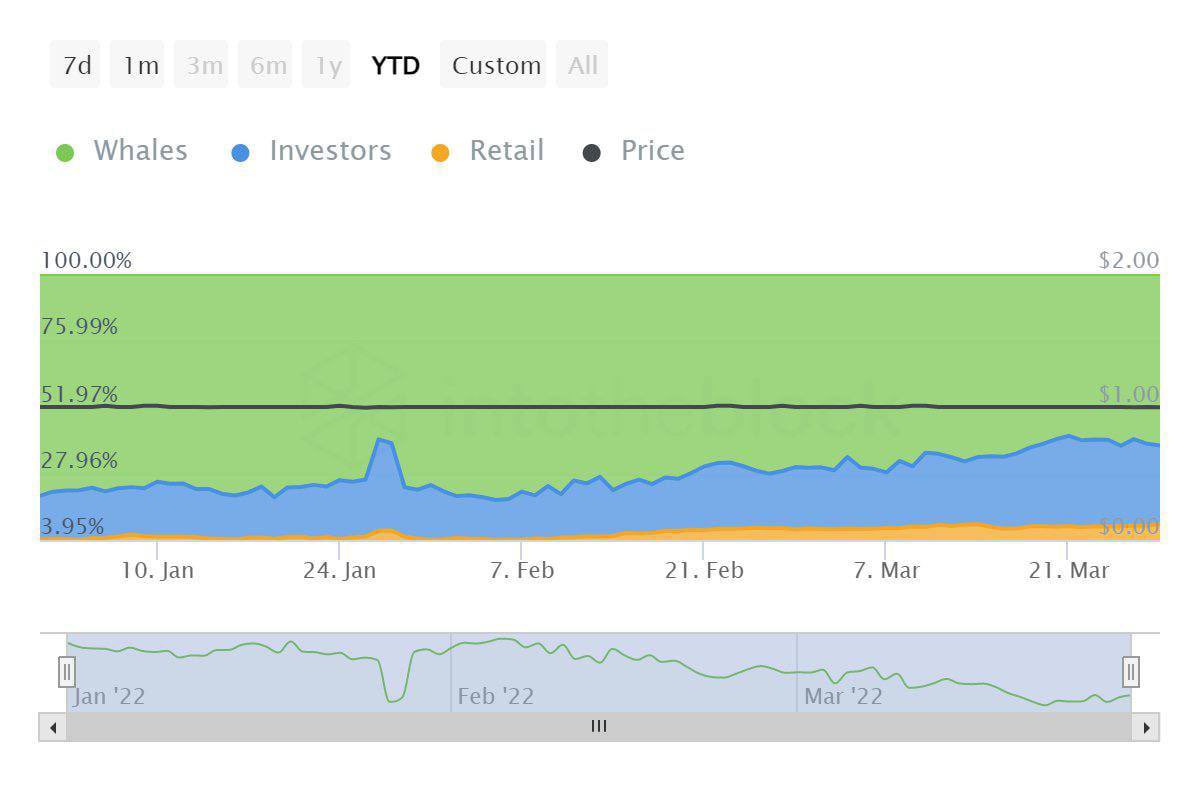This screenshot has height=800, width=1200.
Task: Click the dark Price legend dot
Action: (x=593, y=153)
